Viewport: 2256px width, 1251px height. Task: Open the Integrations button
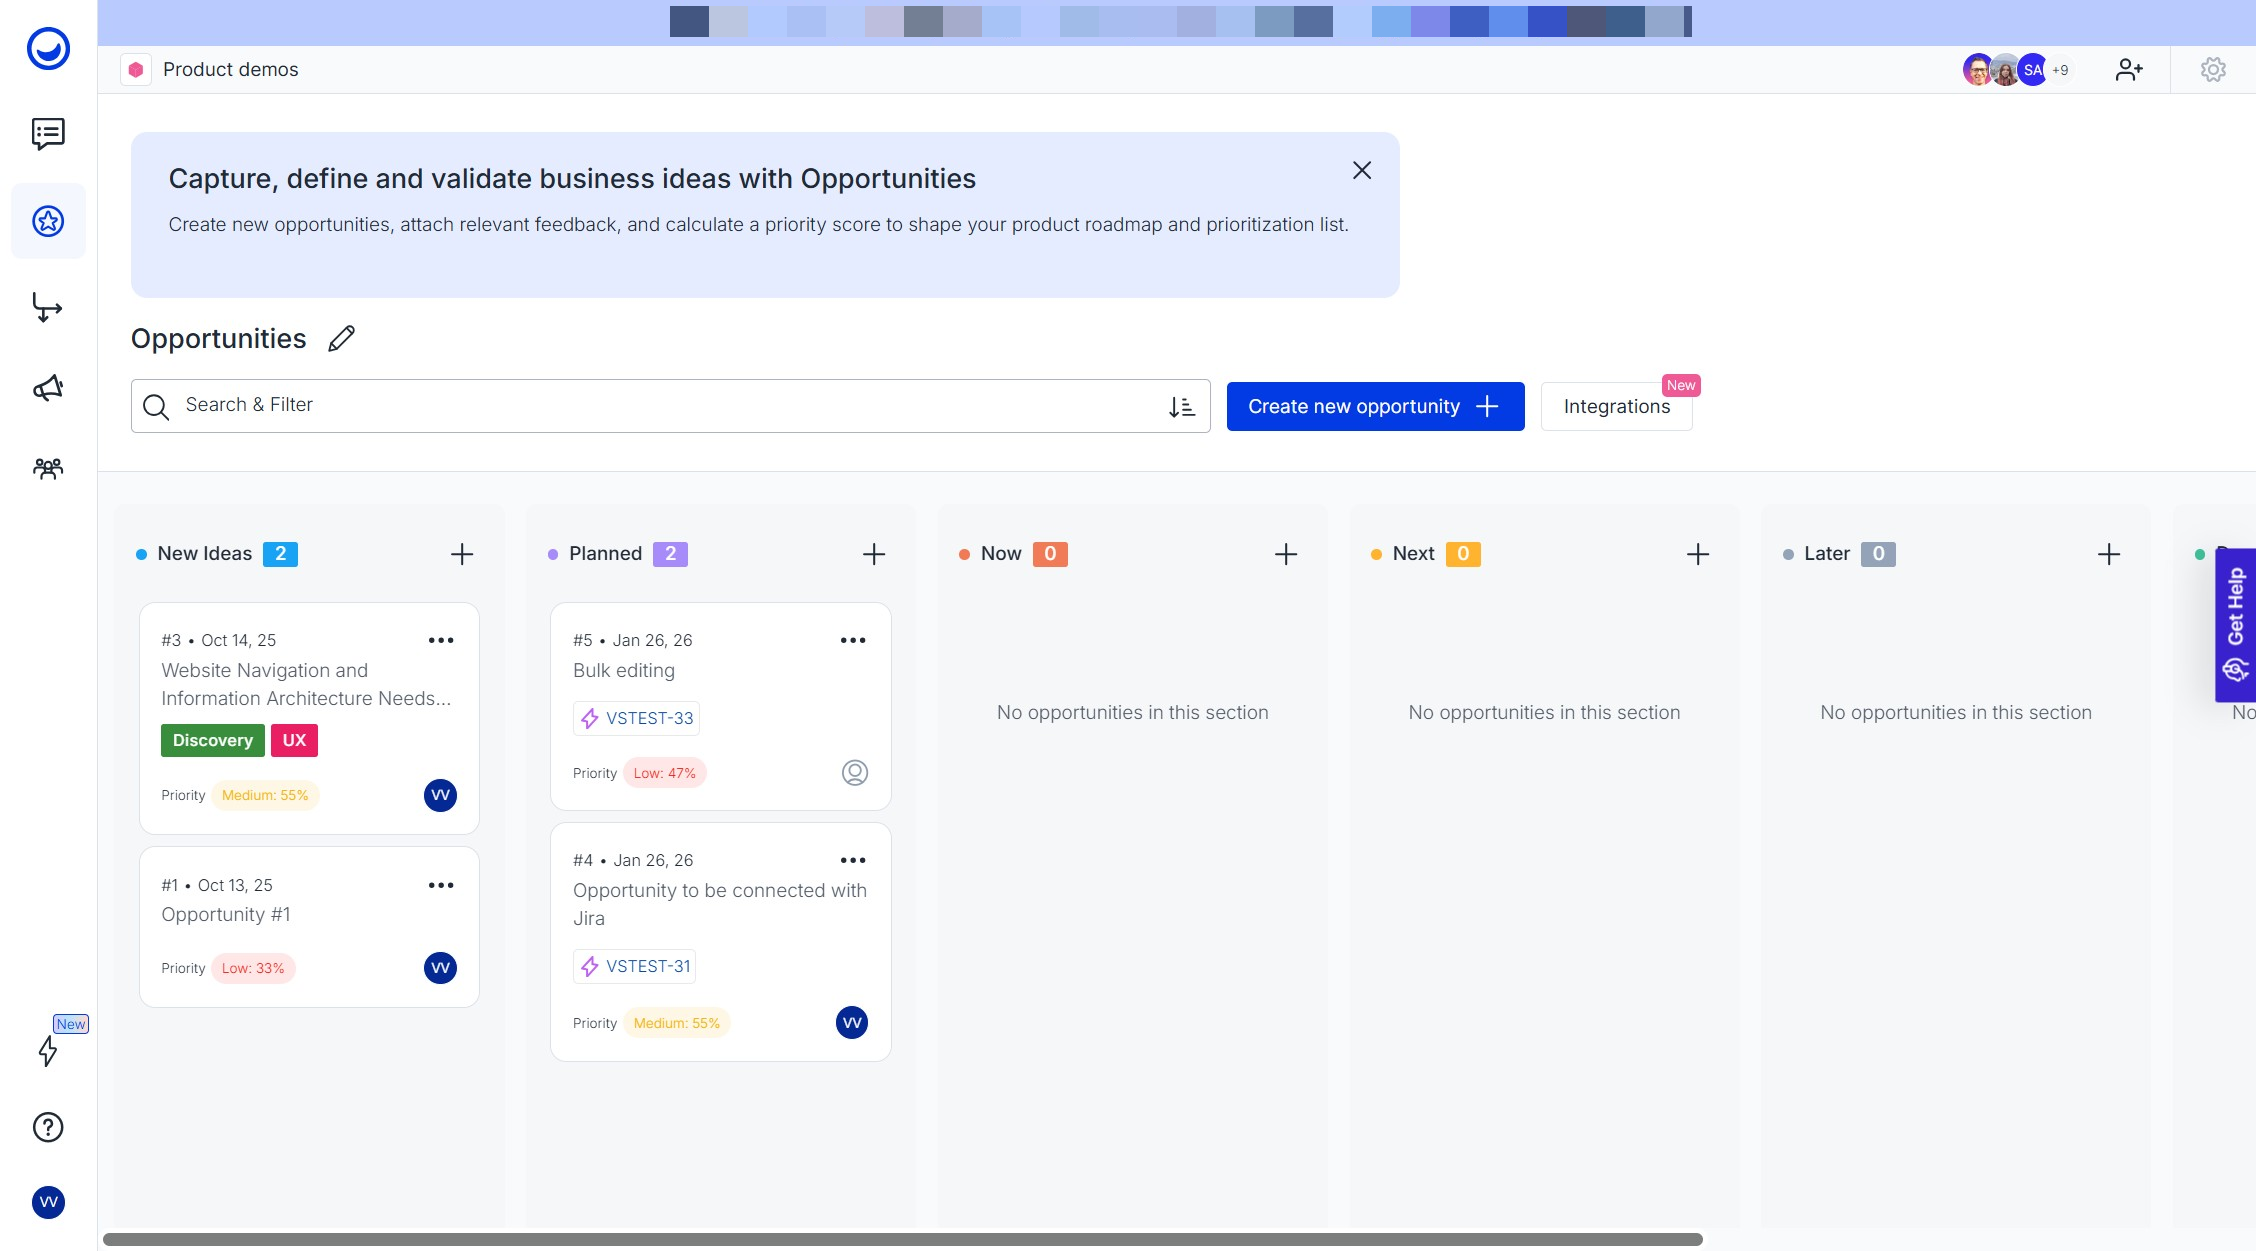(1616, 406)
